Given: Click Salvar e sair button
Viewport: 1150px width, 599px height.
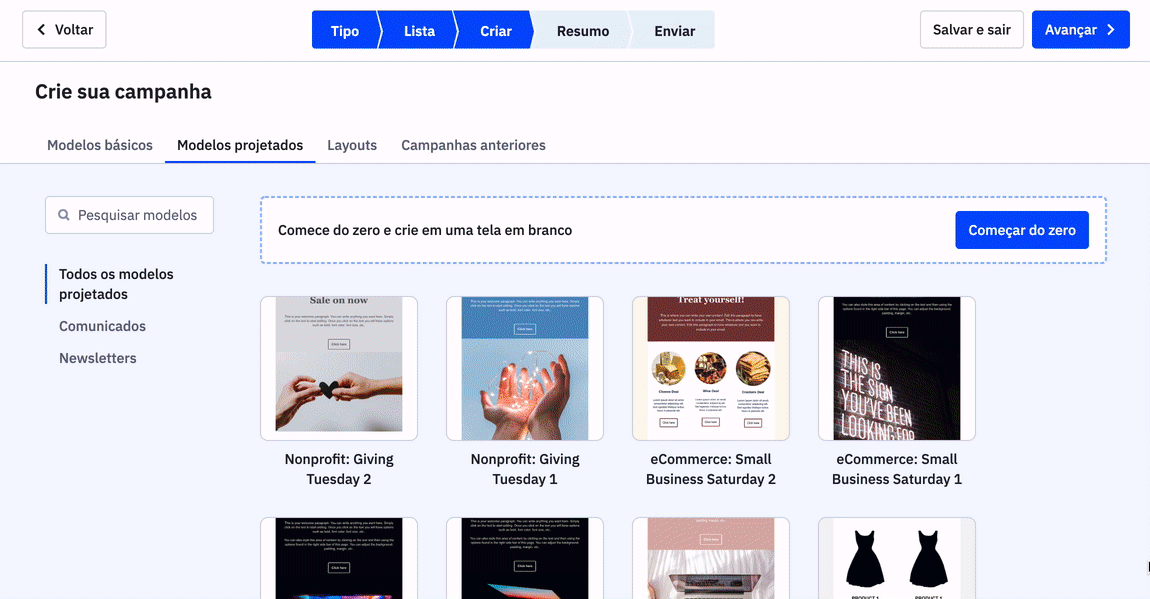Looking at the screenshot, I should (x=971, y=30).
